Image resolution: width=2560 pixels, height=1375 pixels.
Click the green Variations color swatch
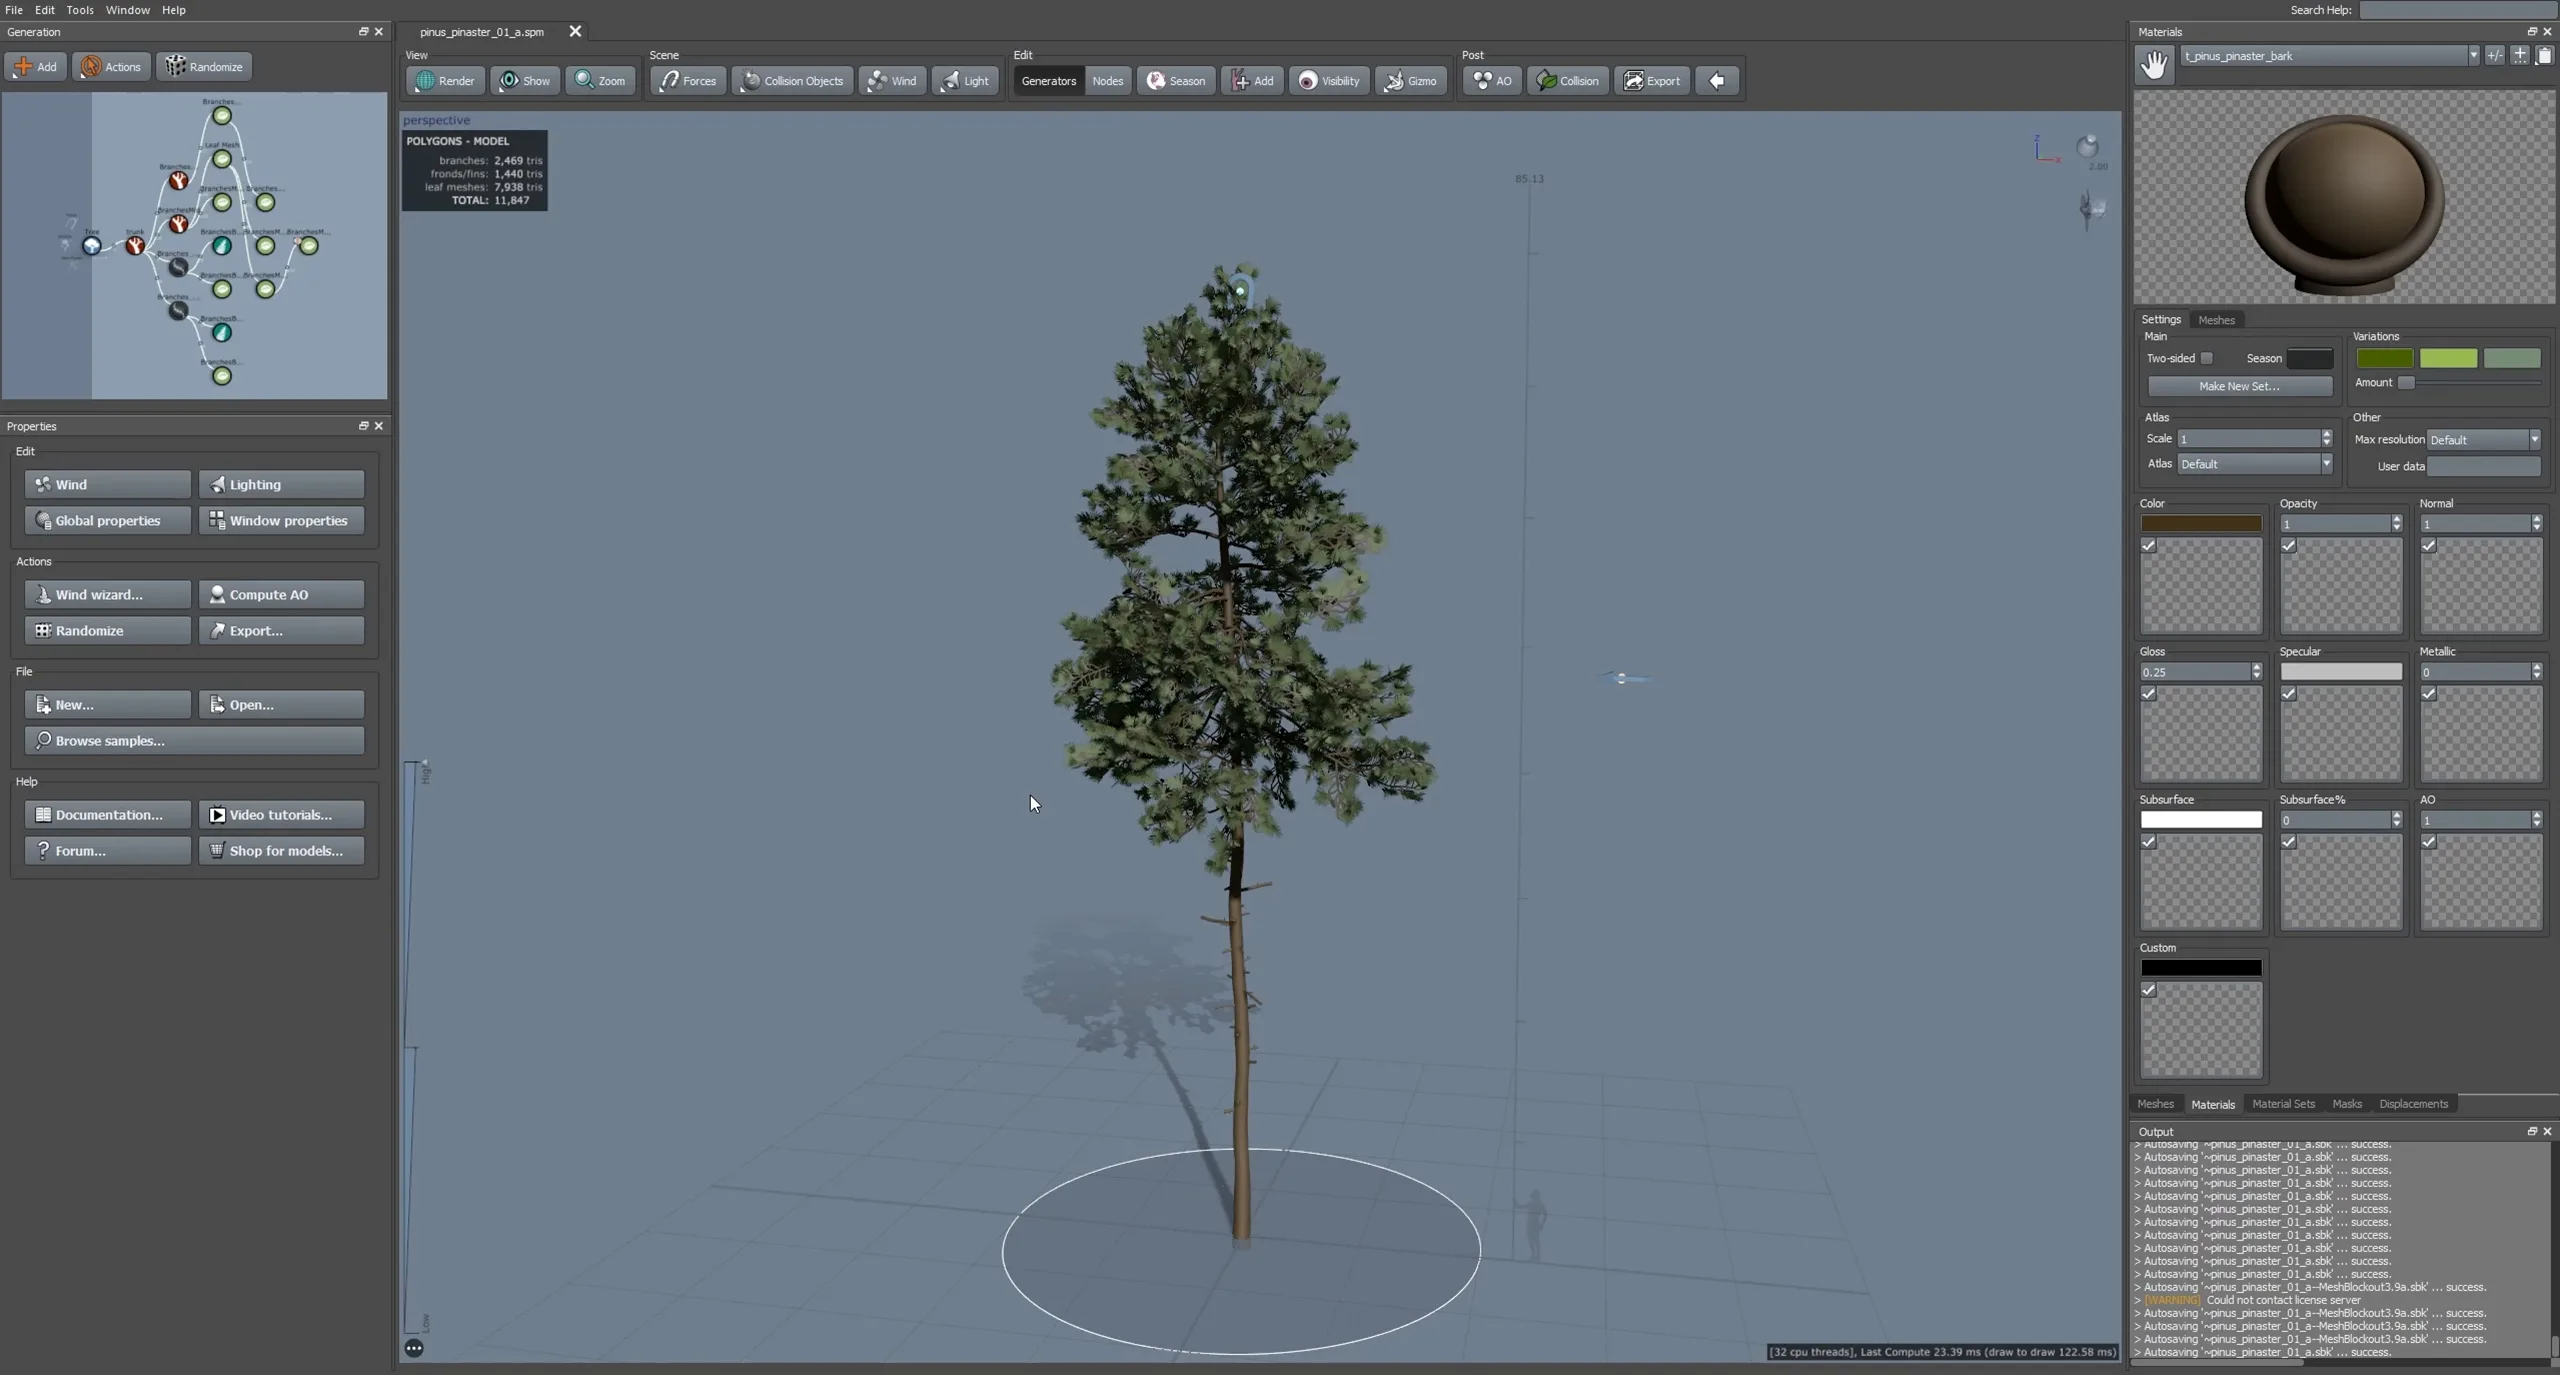point(2384,358)
